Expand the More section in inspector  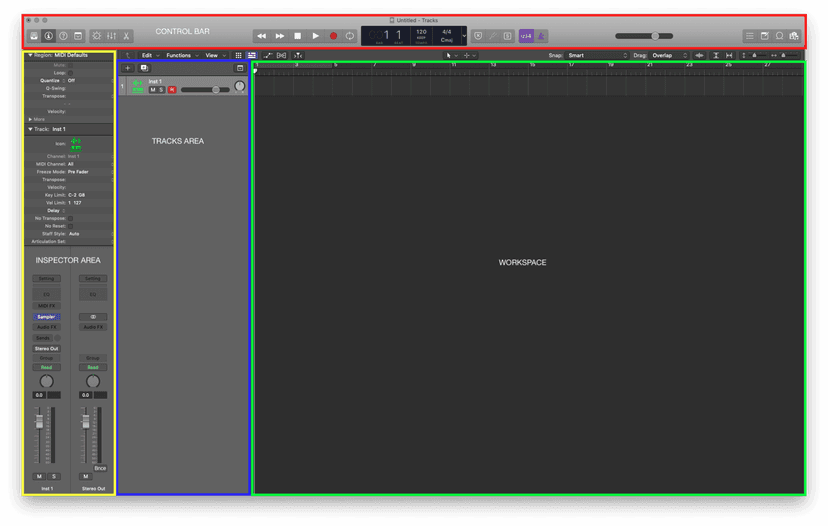30,119
